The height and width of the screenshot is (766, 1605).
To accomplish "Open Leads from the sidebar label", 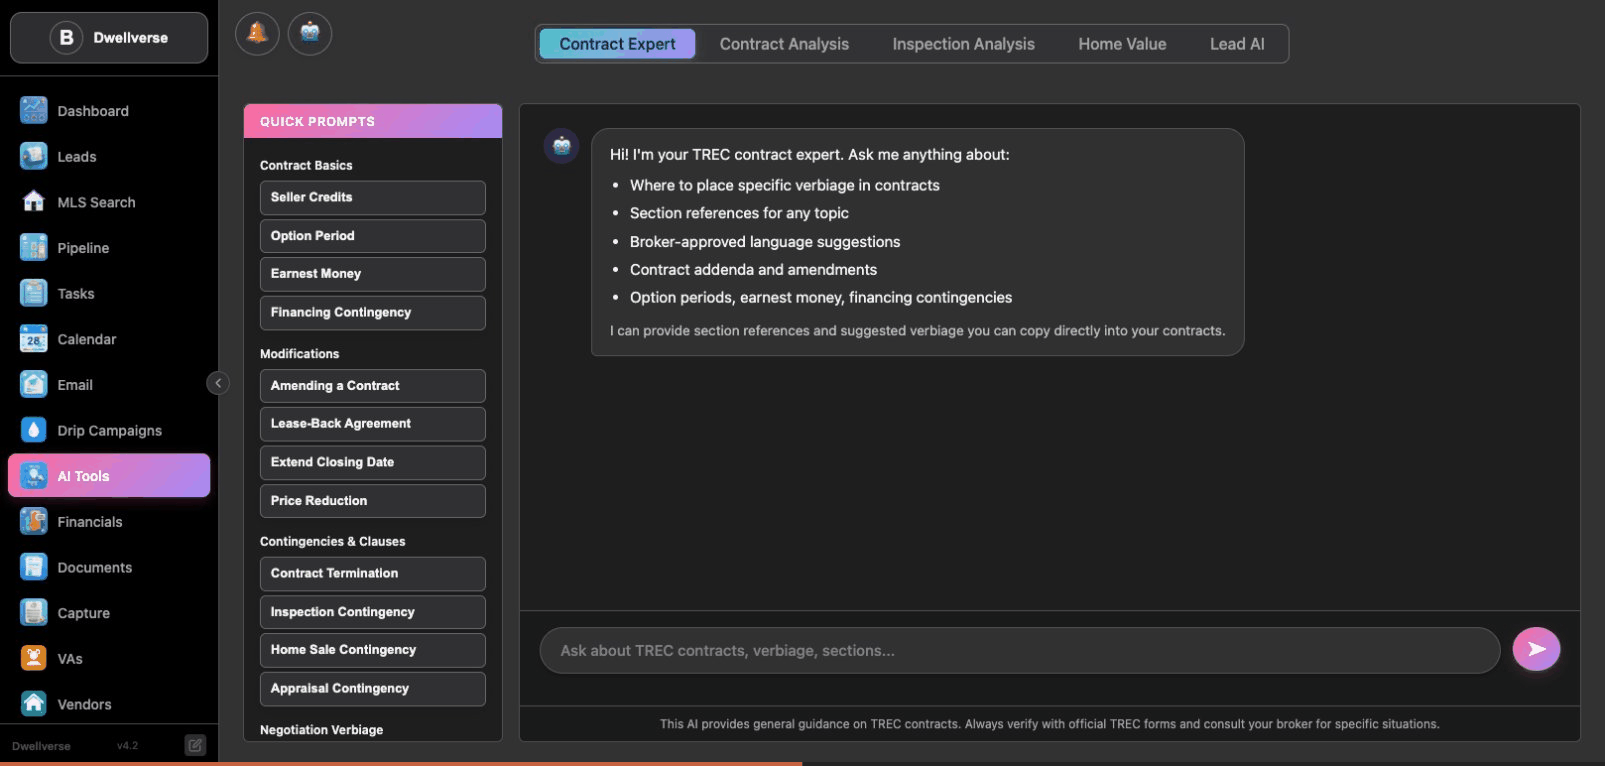I will click(77, 157).
